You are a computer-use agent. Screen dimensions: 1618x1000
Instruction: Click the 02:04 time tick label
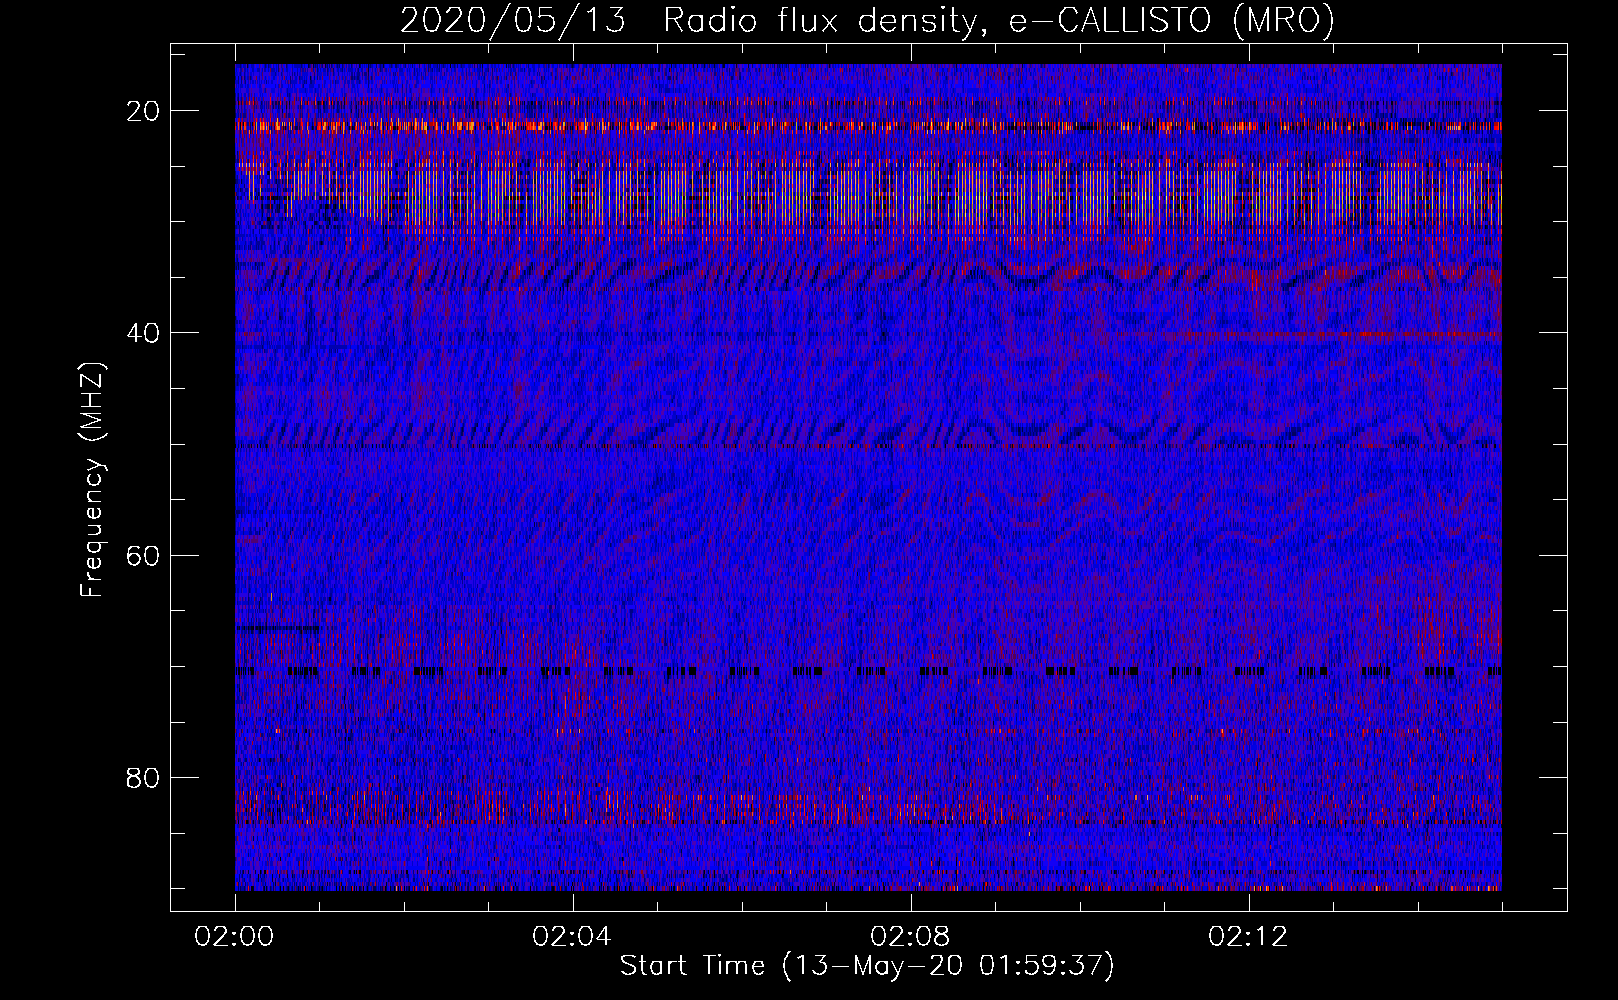click(572, 937)
